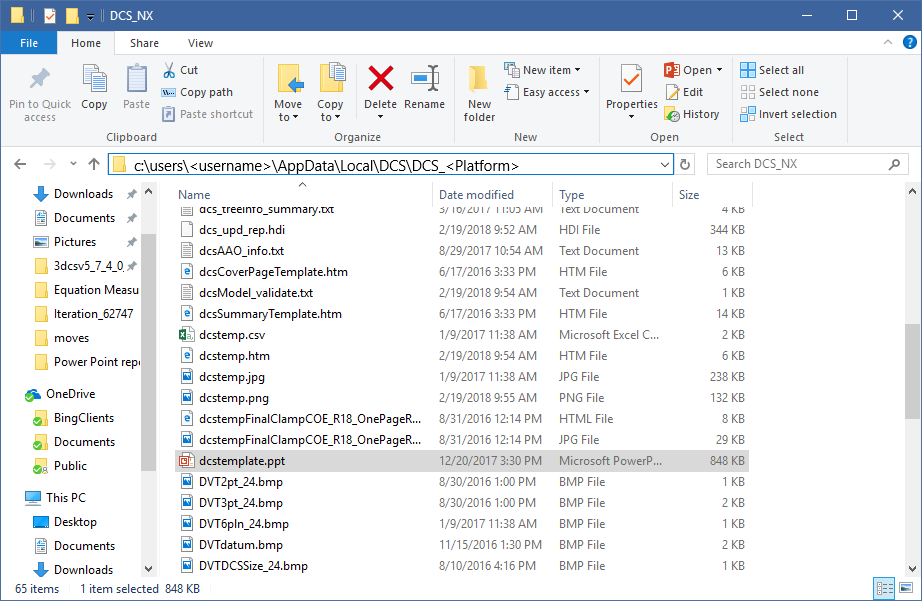Screen dimensions: 922x601
Task: Create a New folder using its ribbon icon
Action: (478, 90)
